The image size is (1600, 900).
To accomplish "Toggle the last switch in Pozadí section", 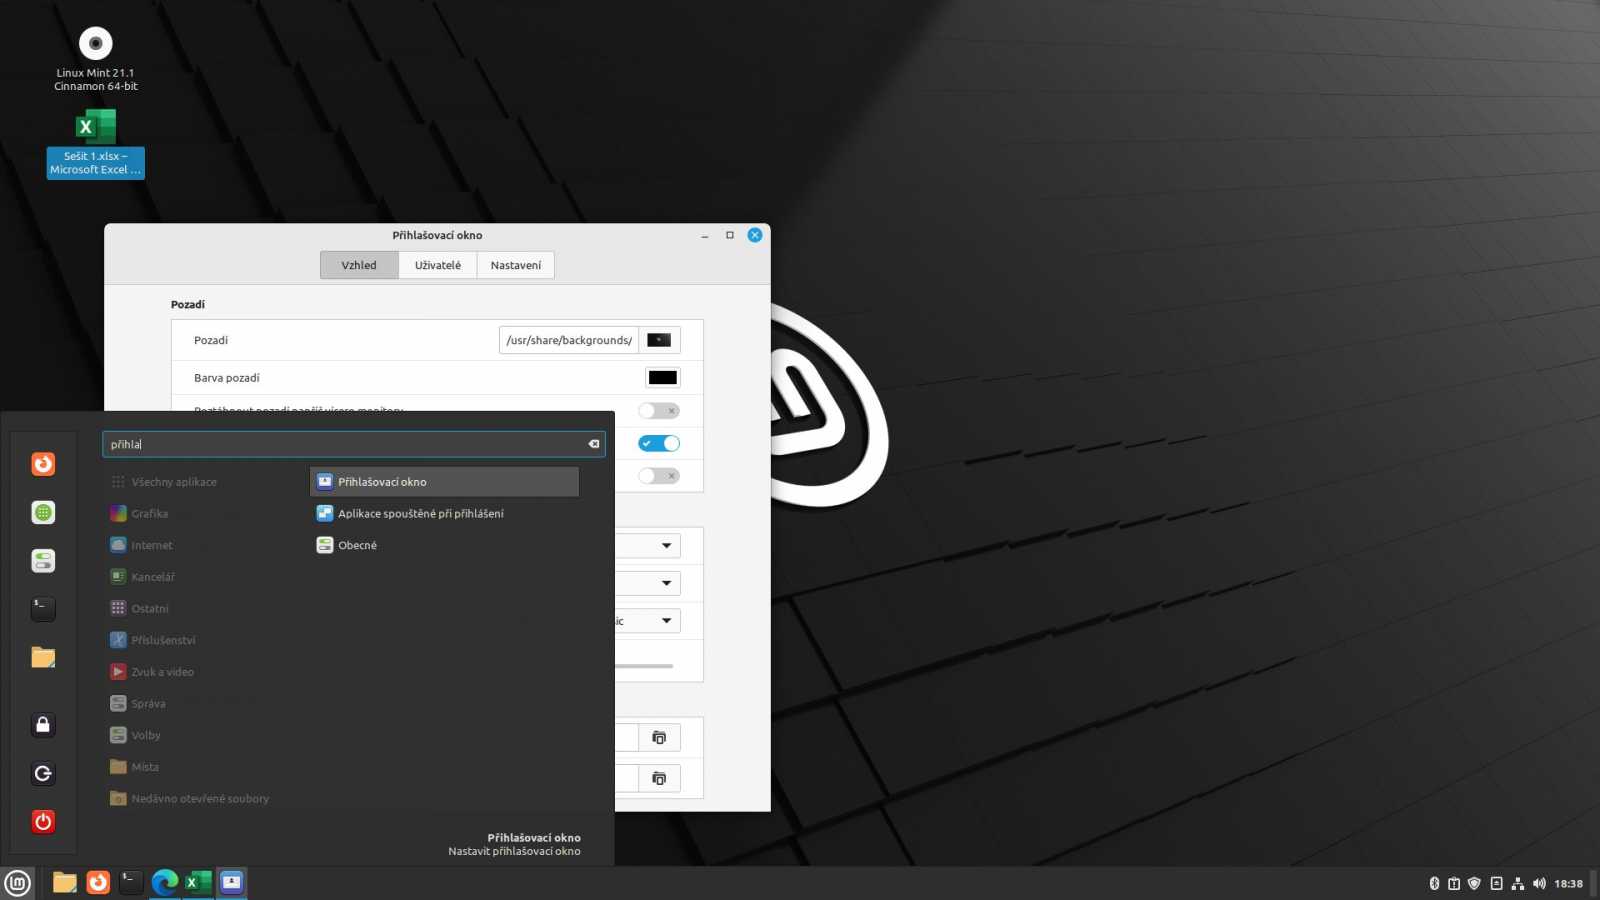I will pos(659,476).
